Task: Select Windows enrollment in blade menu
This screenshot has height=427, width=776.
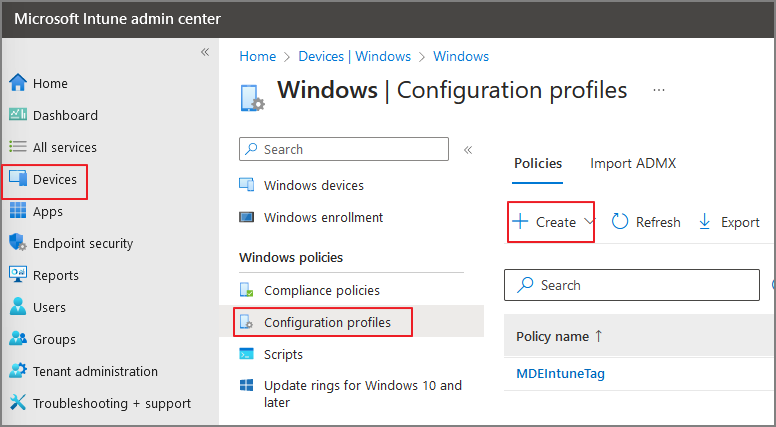Action: (324, 217)
